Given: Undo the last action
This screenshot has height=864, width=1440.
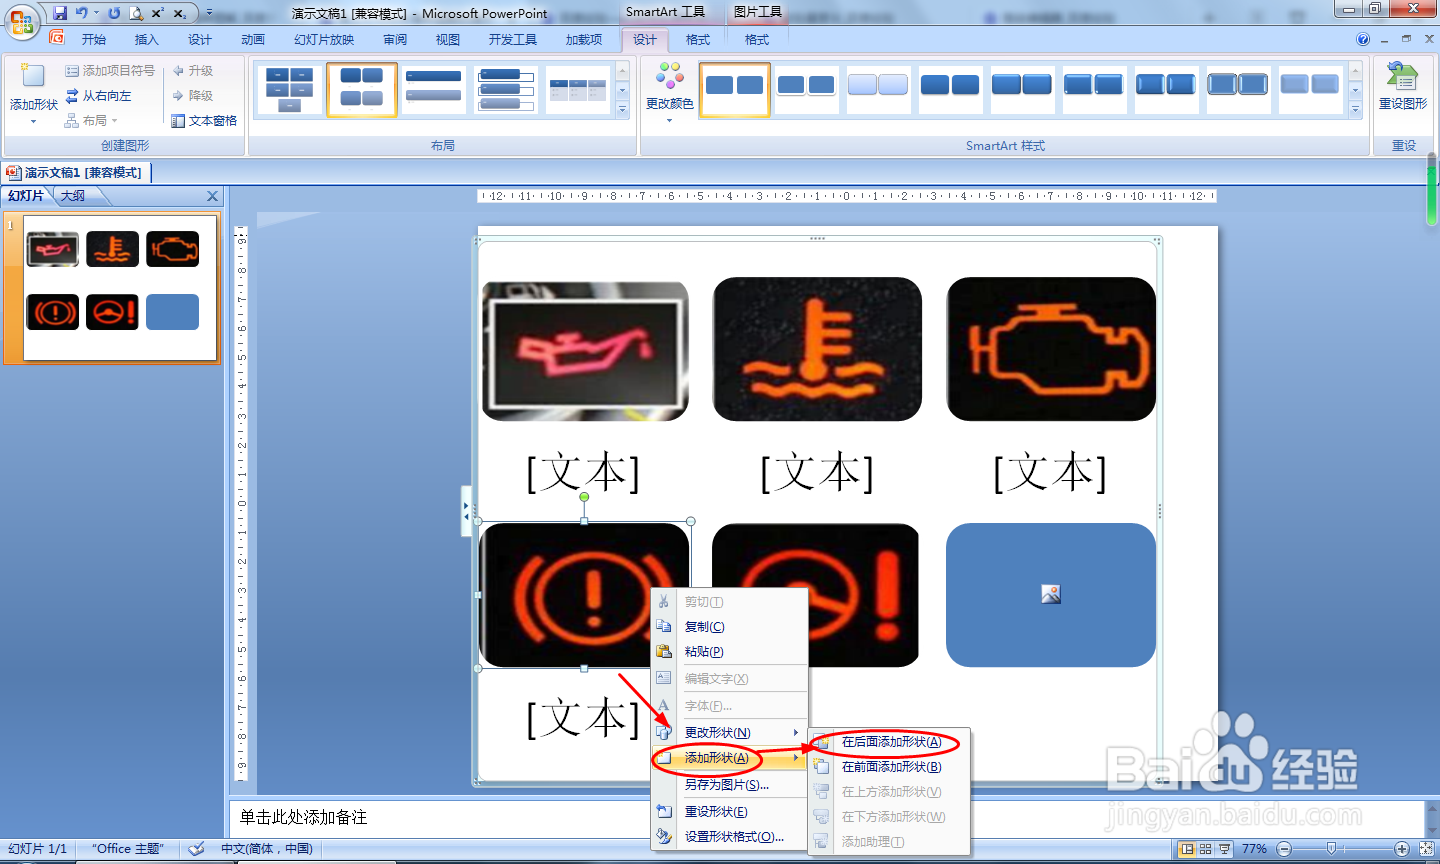Looking at the screenshot, I should click(81, 13).
